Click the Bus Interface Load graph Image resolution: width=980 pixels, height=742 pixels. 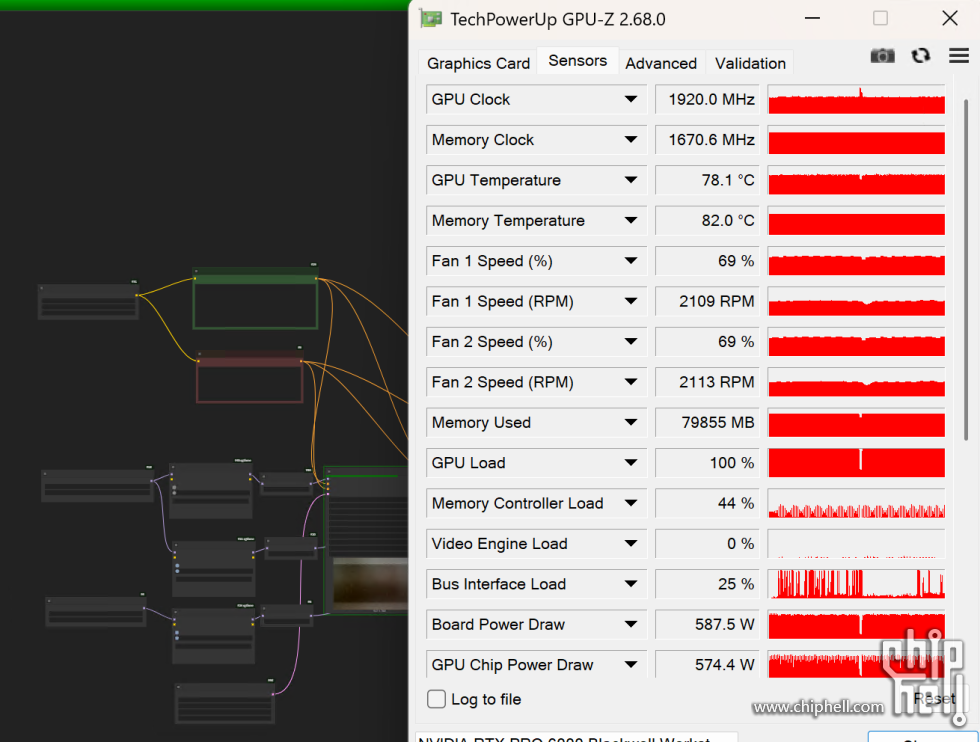pos(856,584)
